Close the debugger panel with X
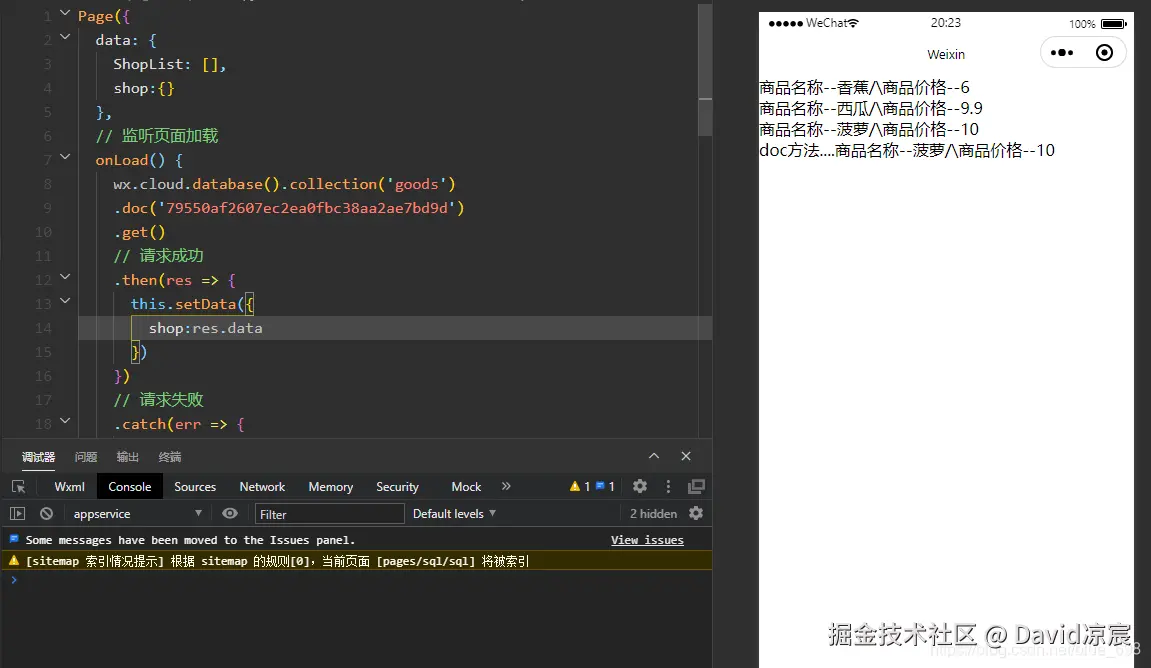Screen dimensions: 1151x668 point(686,456)
